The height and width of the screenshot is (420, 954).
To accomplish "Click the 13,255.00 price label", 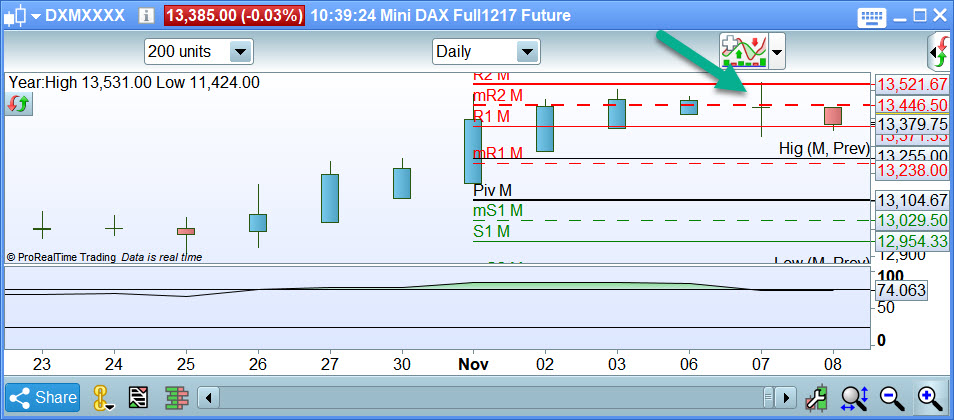I will click(912, 155).
